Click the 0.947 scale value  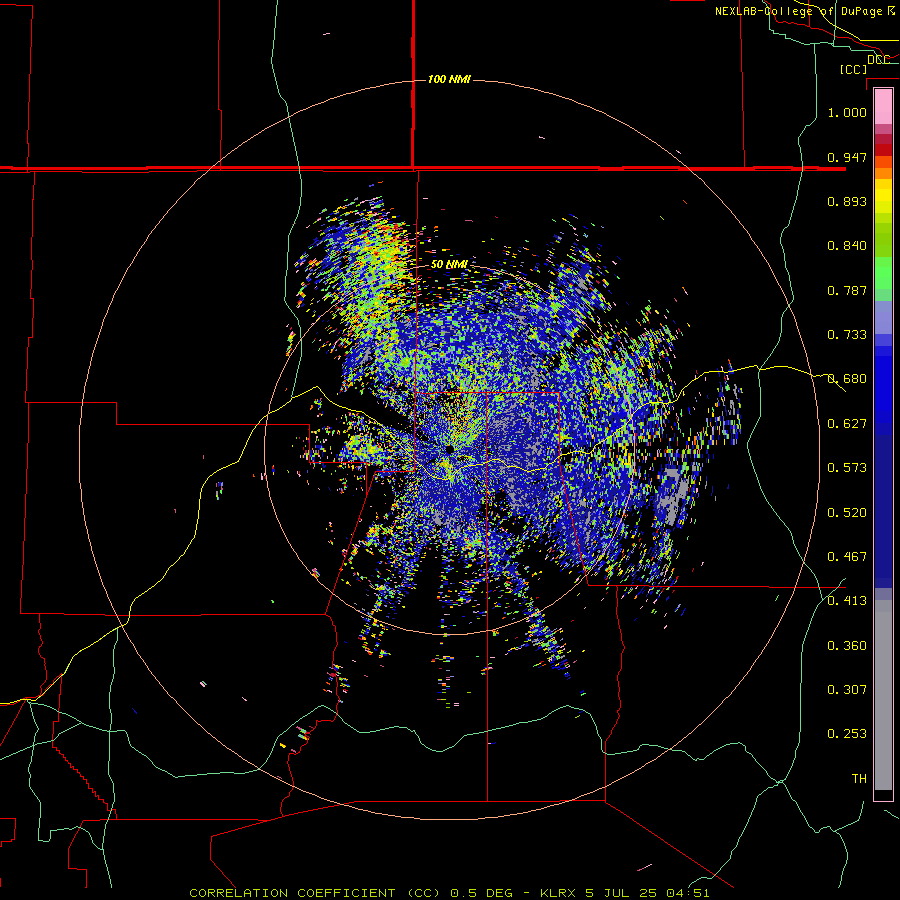click(x=847, y=157)
